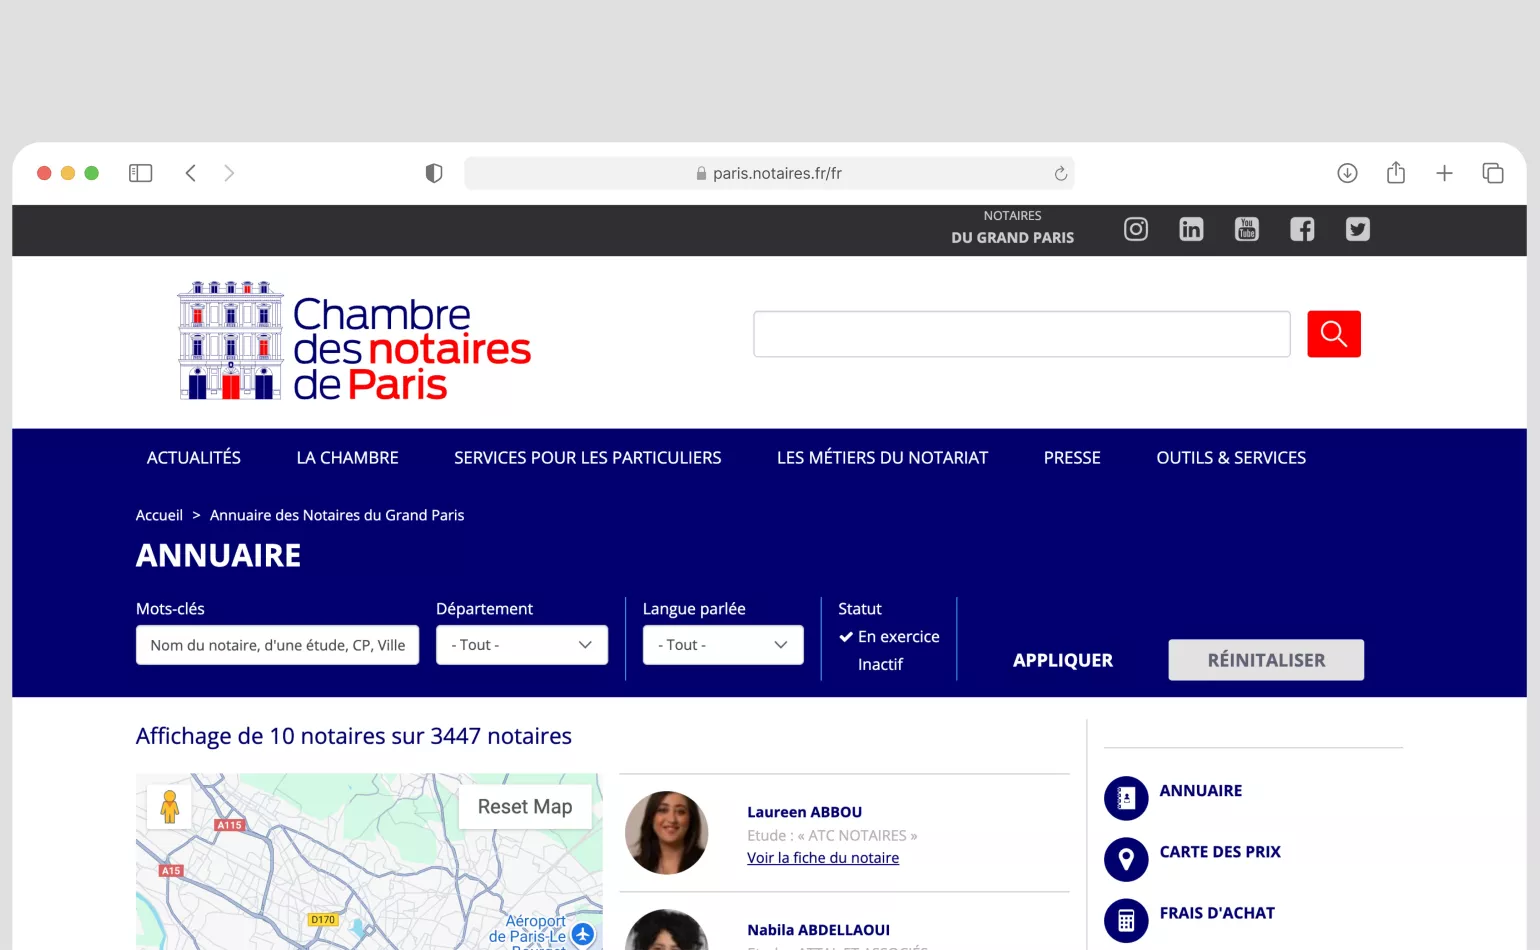Open the LinkedIn social icon
The height and width of the screenshot is (950, 1540).
click(x=1191, y=229)
